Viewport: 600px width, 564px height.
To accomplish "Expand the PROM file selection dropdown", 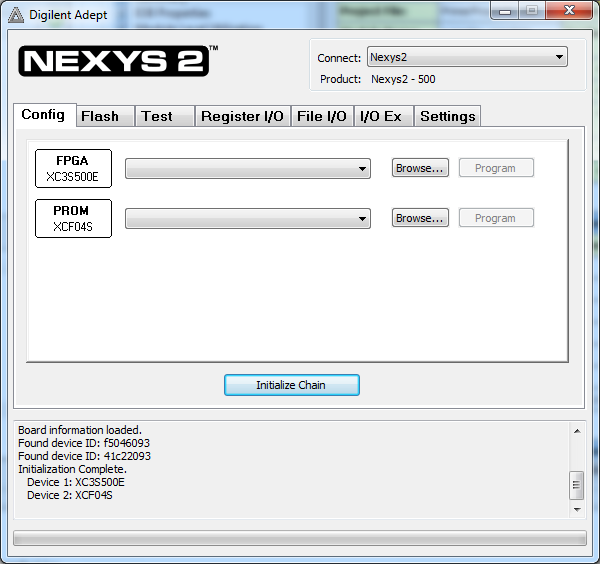I will 248,218.
